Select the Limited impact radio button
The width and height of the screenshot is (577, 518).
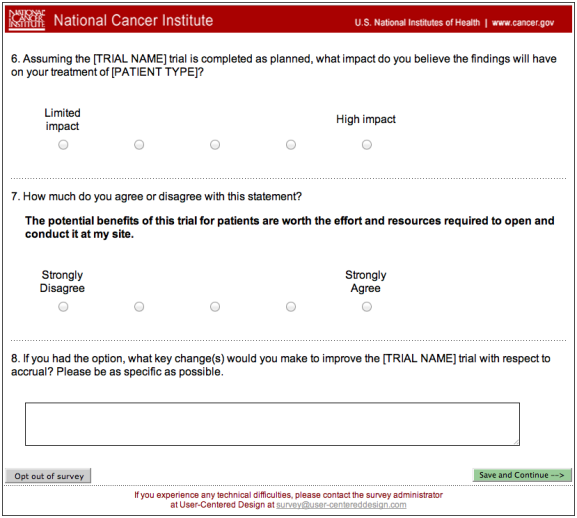tap(63, 145)
